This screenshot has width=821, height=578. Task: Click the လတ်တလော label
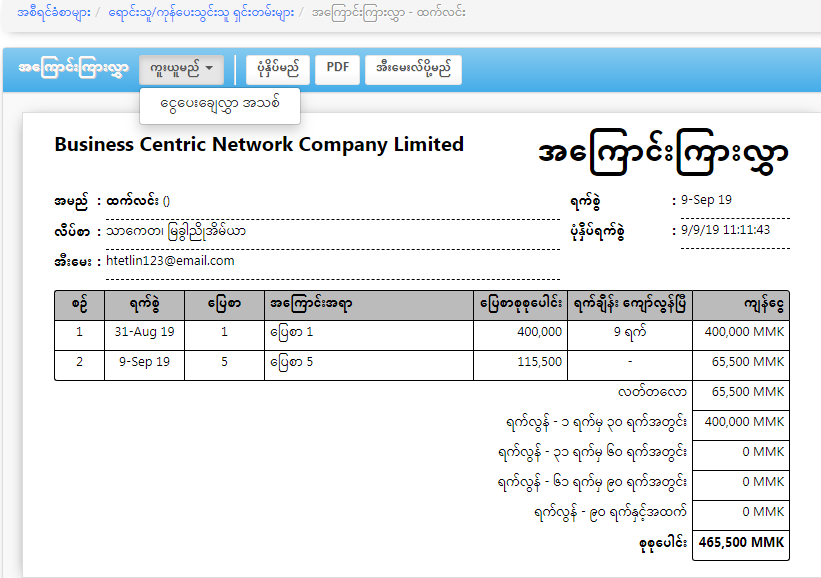[x=652, y=392]
